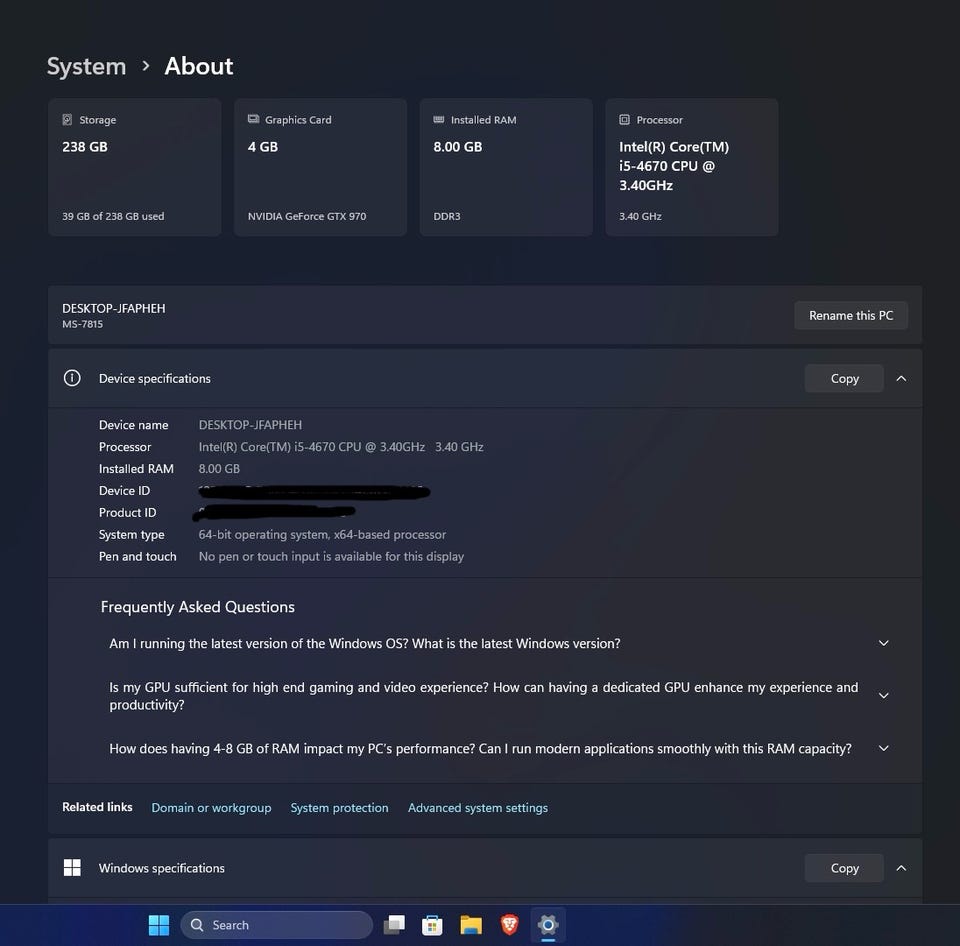Click the NVIDIA GeForce GTX 970 card
This screenshot has width=960, height=946.
point(320,167)
